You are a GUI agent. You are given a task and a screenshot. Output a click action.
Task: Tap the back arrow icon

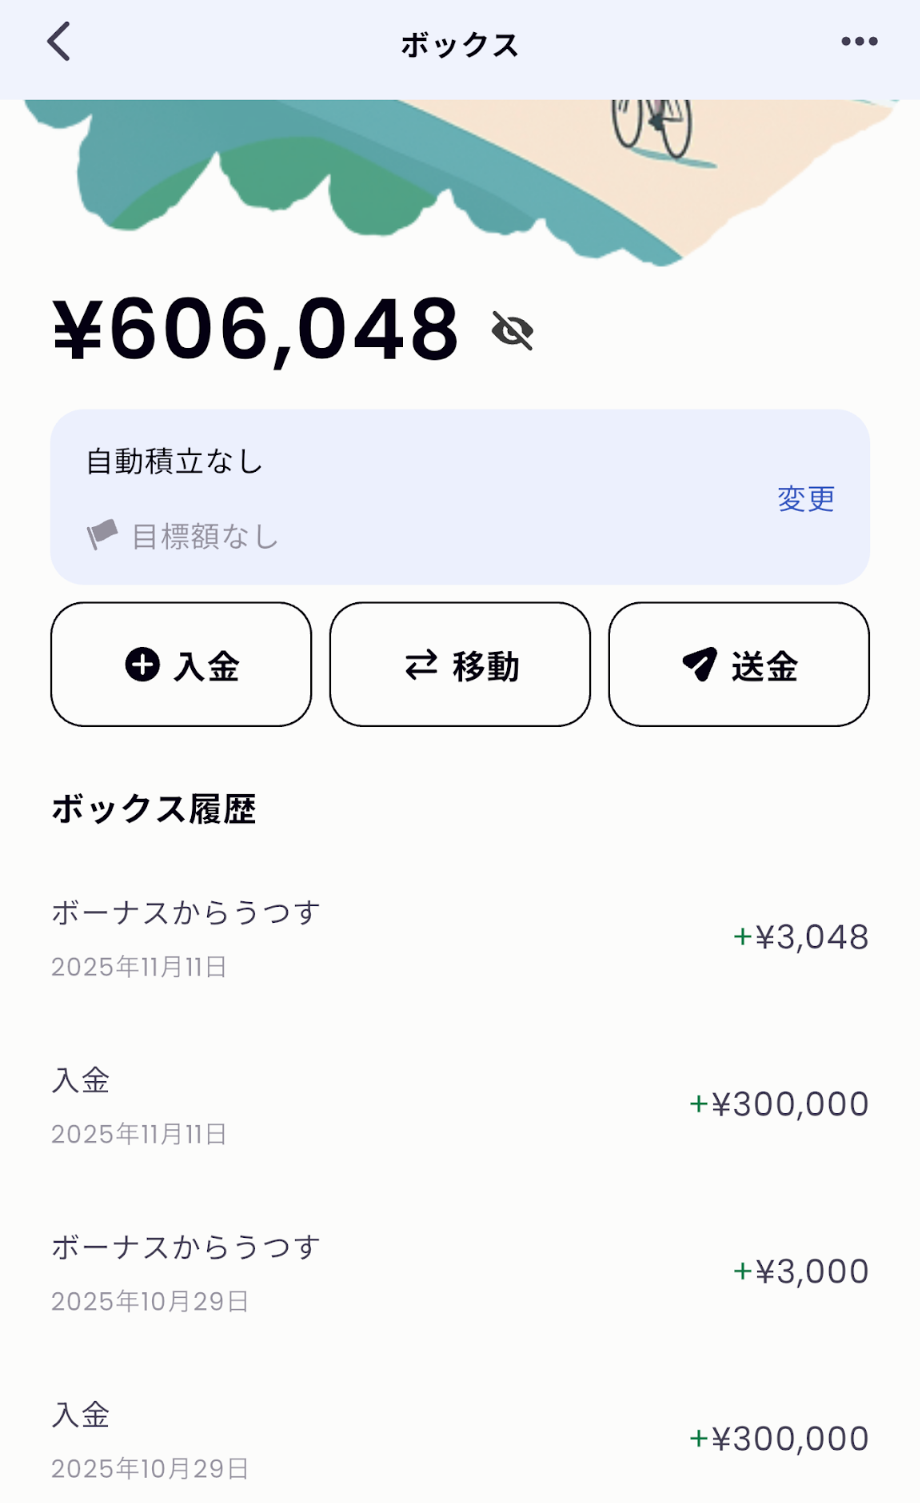tap(59, 43)
